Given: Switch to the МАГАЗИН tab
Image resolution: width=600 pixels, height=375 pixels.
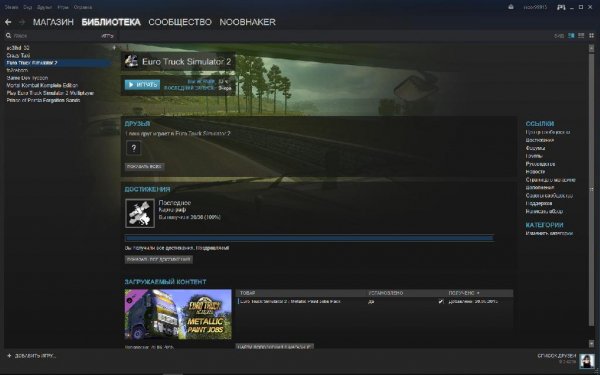Looking at the screenshot, I should pos(53,22).
